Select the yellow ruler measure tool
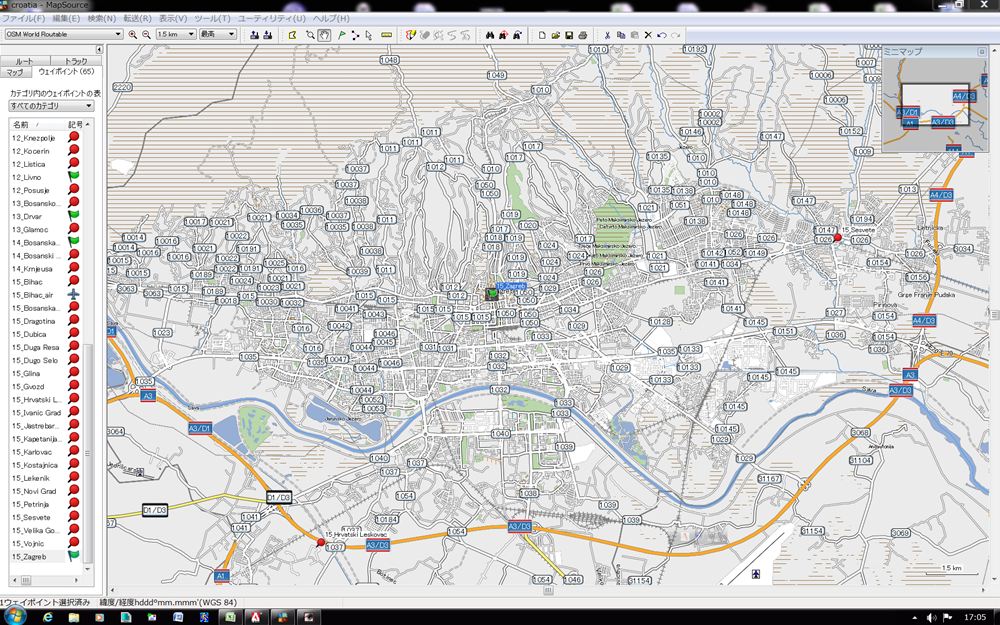 click(386, 35)
